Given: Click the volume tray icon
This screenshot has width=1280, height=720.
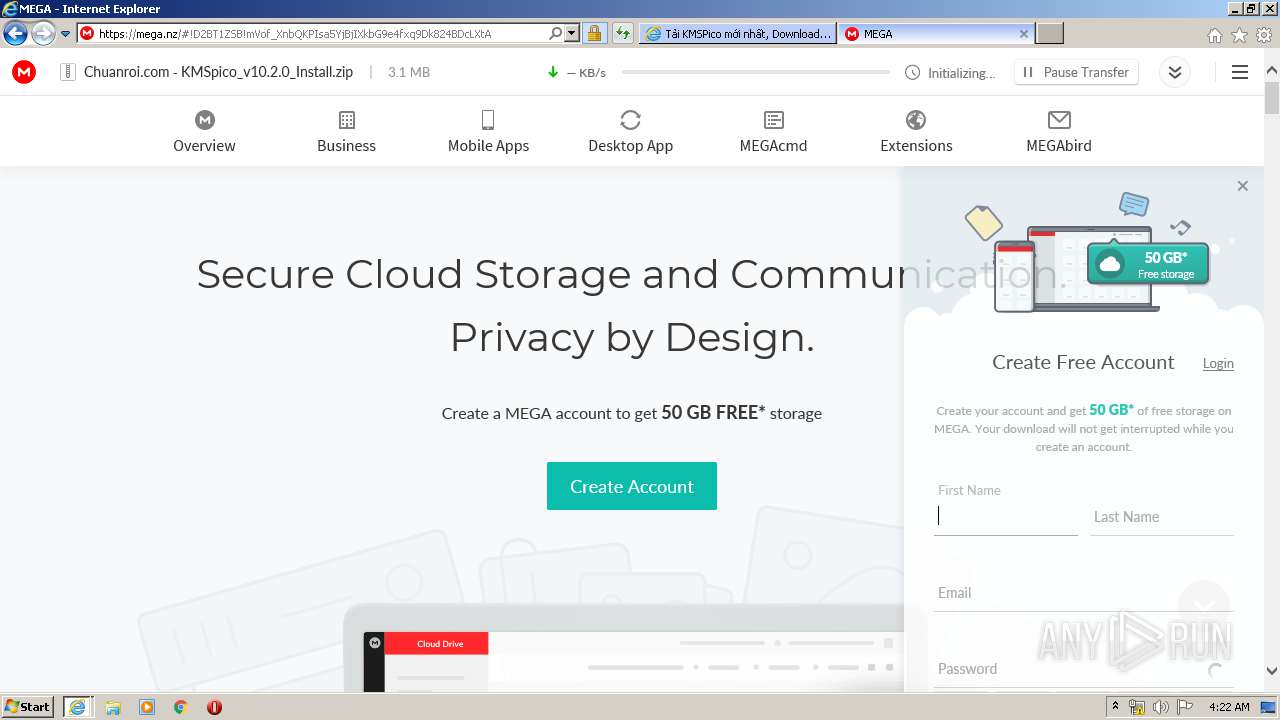Looking at the screenshot, I should pos(1161,707).
